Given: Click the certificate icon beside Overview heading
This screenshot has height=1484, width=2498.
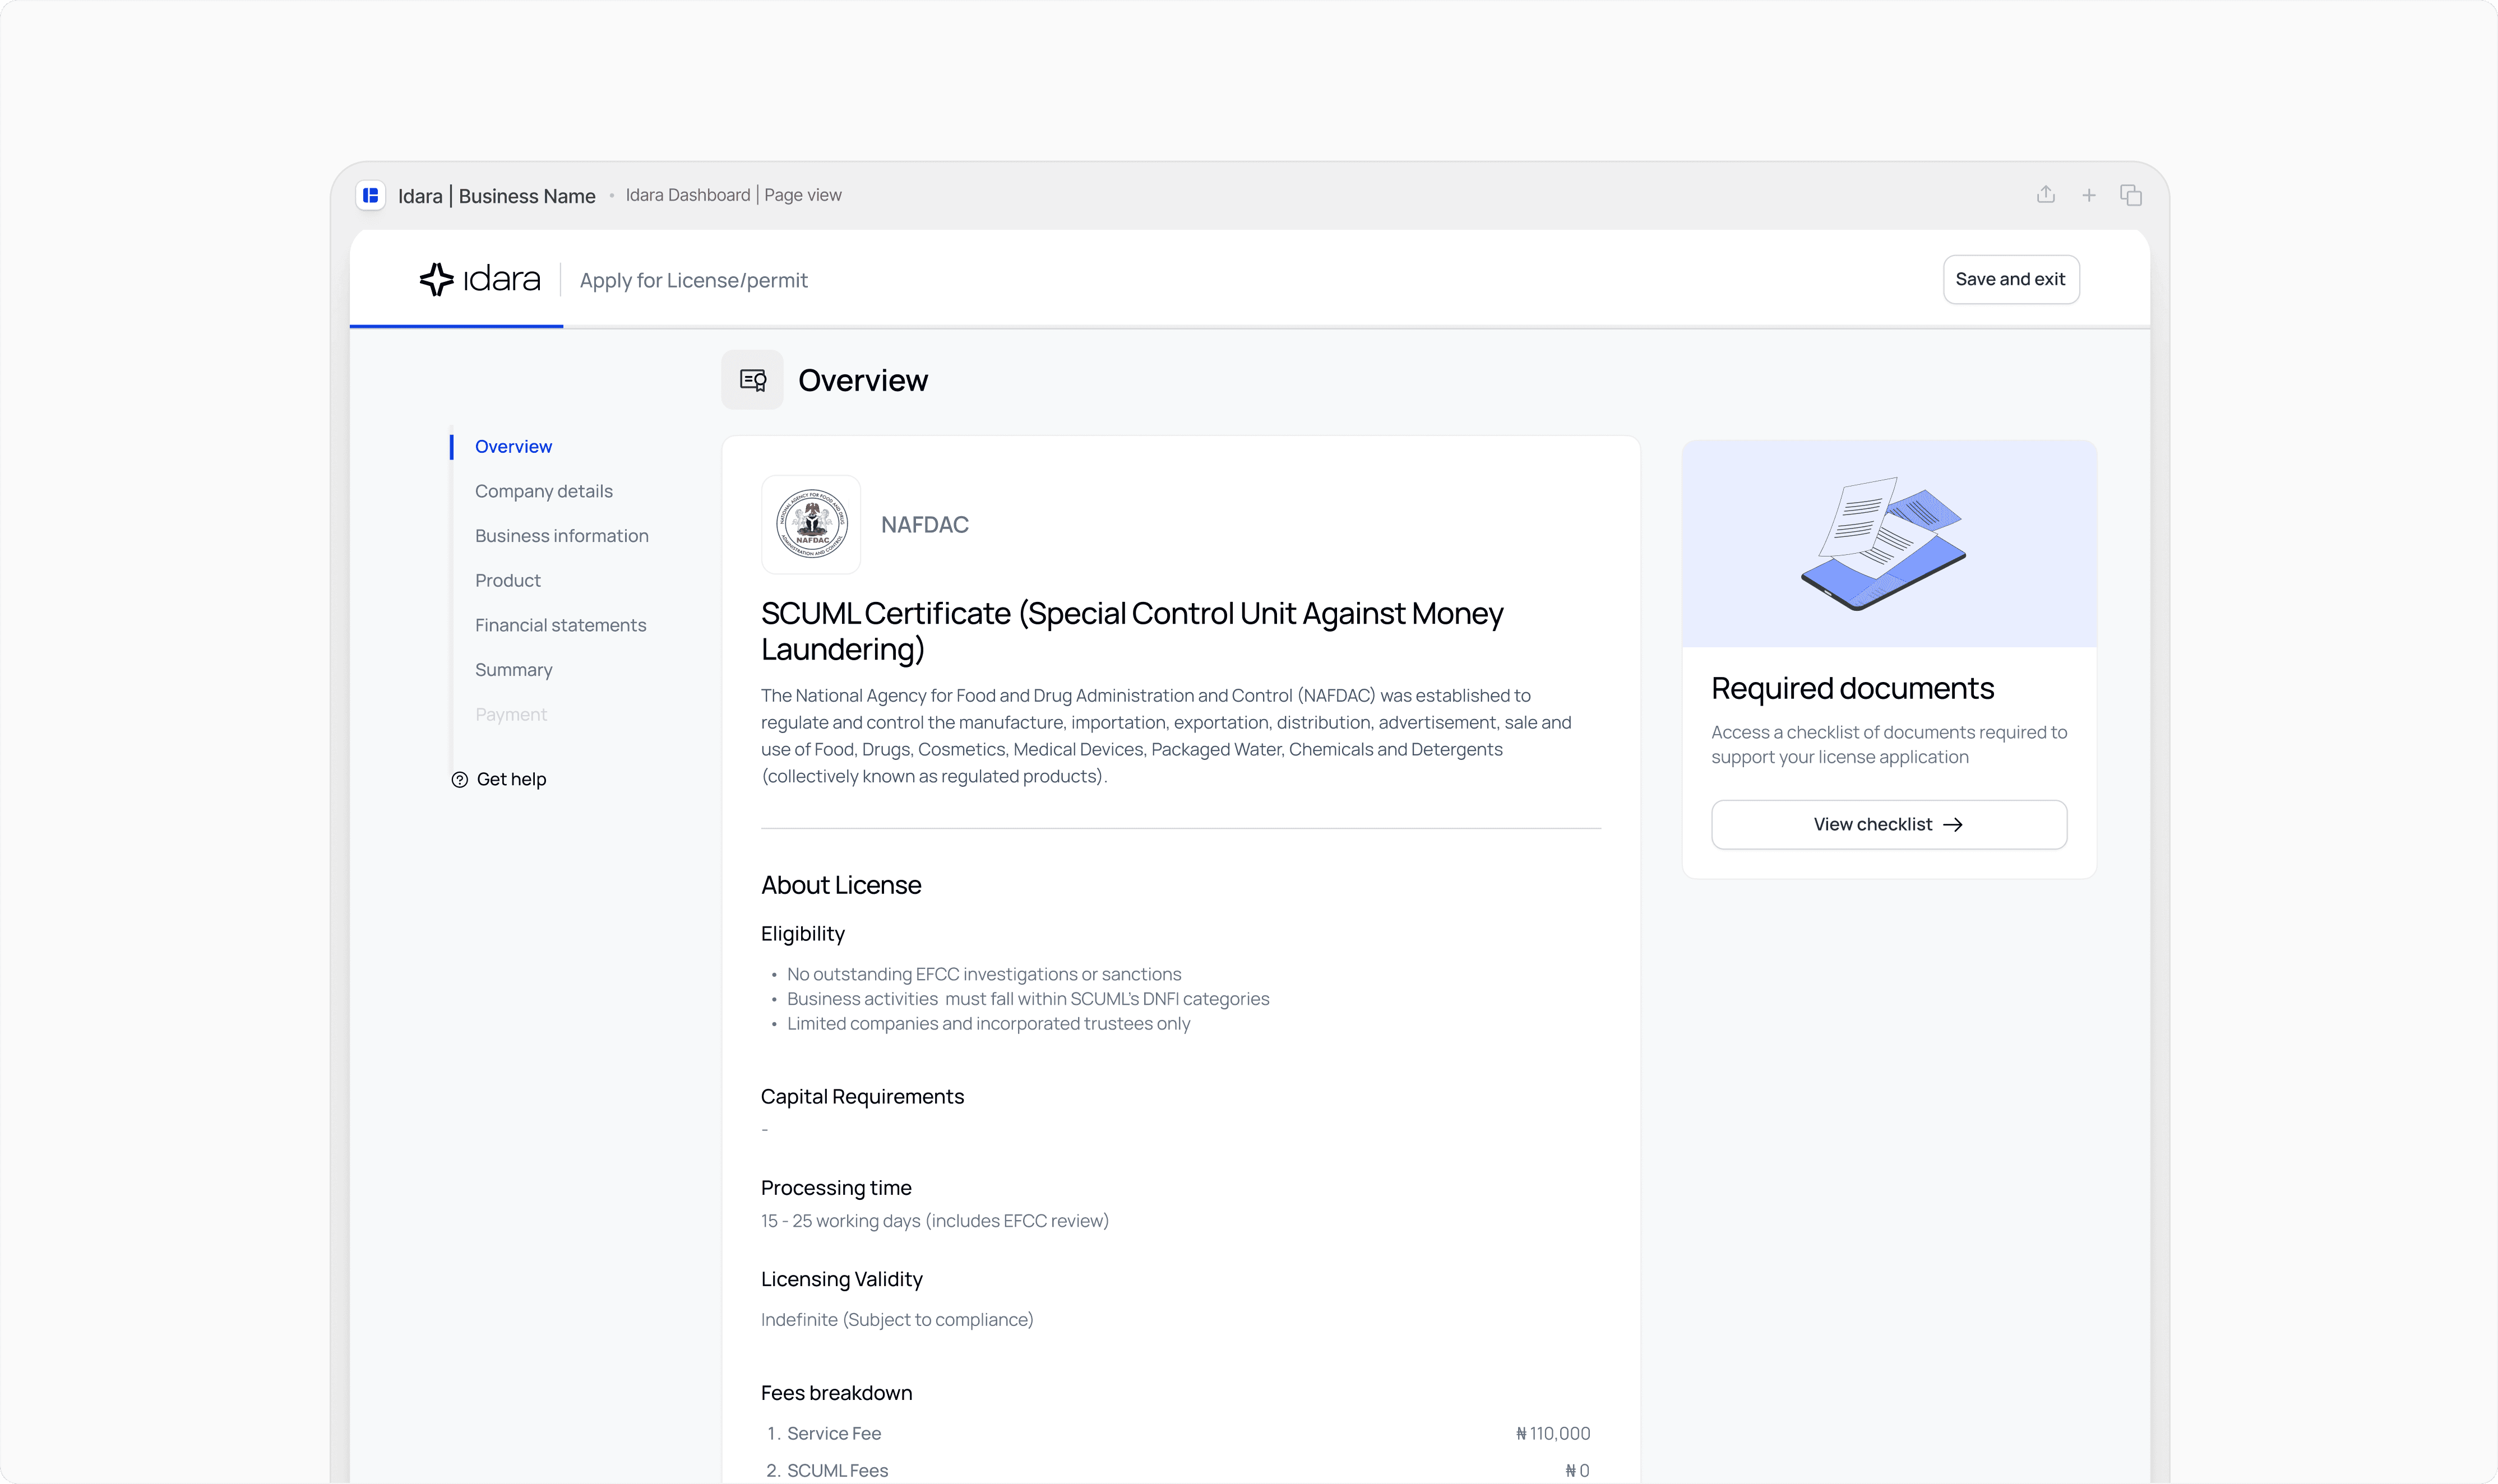Looking at the screenshot, I should 752,380.
